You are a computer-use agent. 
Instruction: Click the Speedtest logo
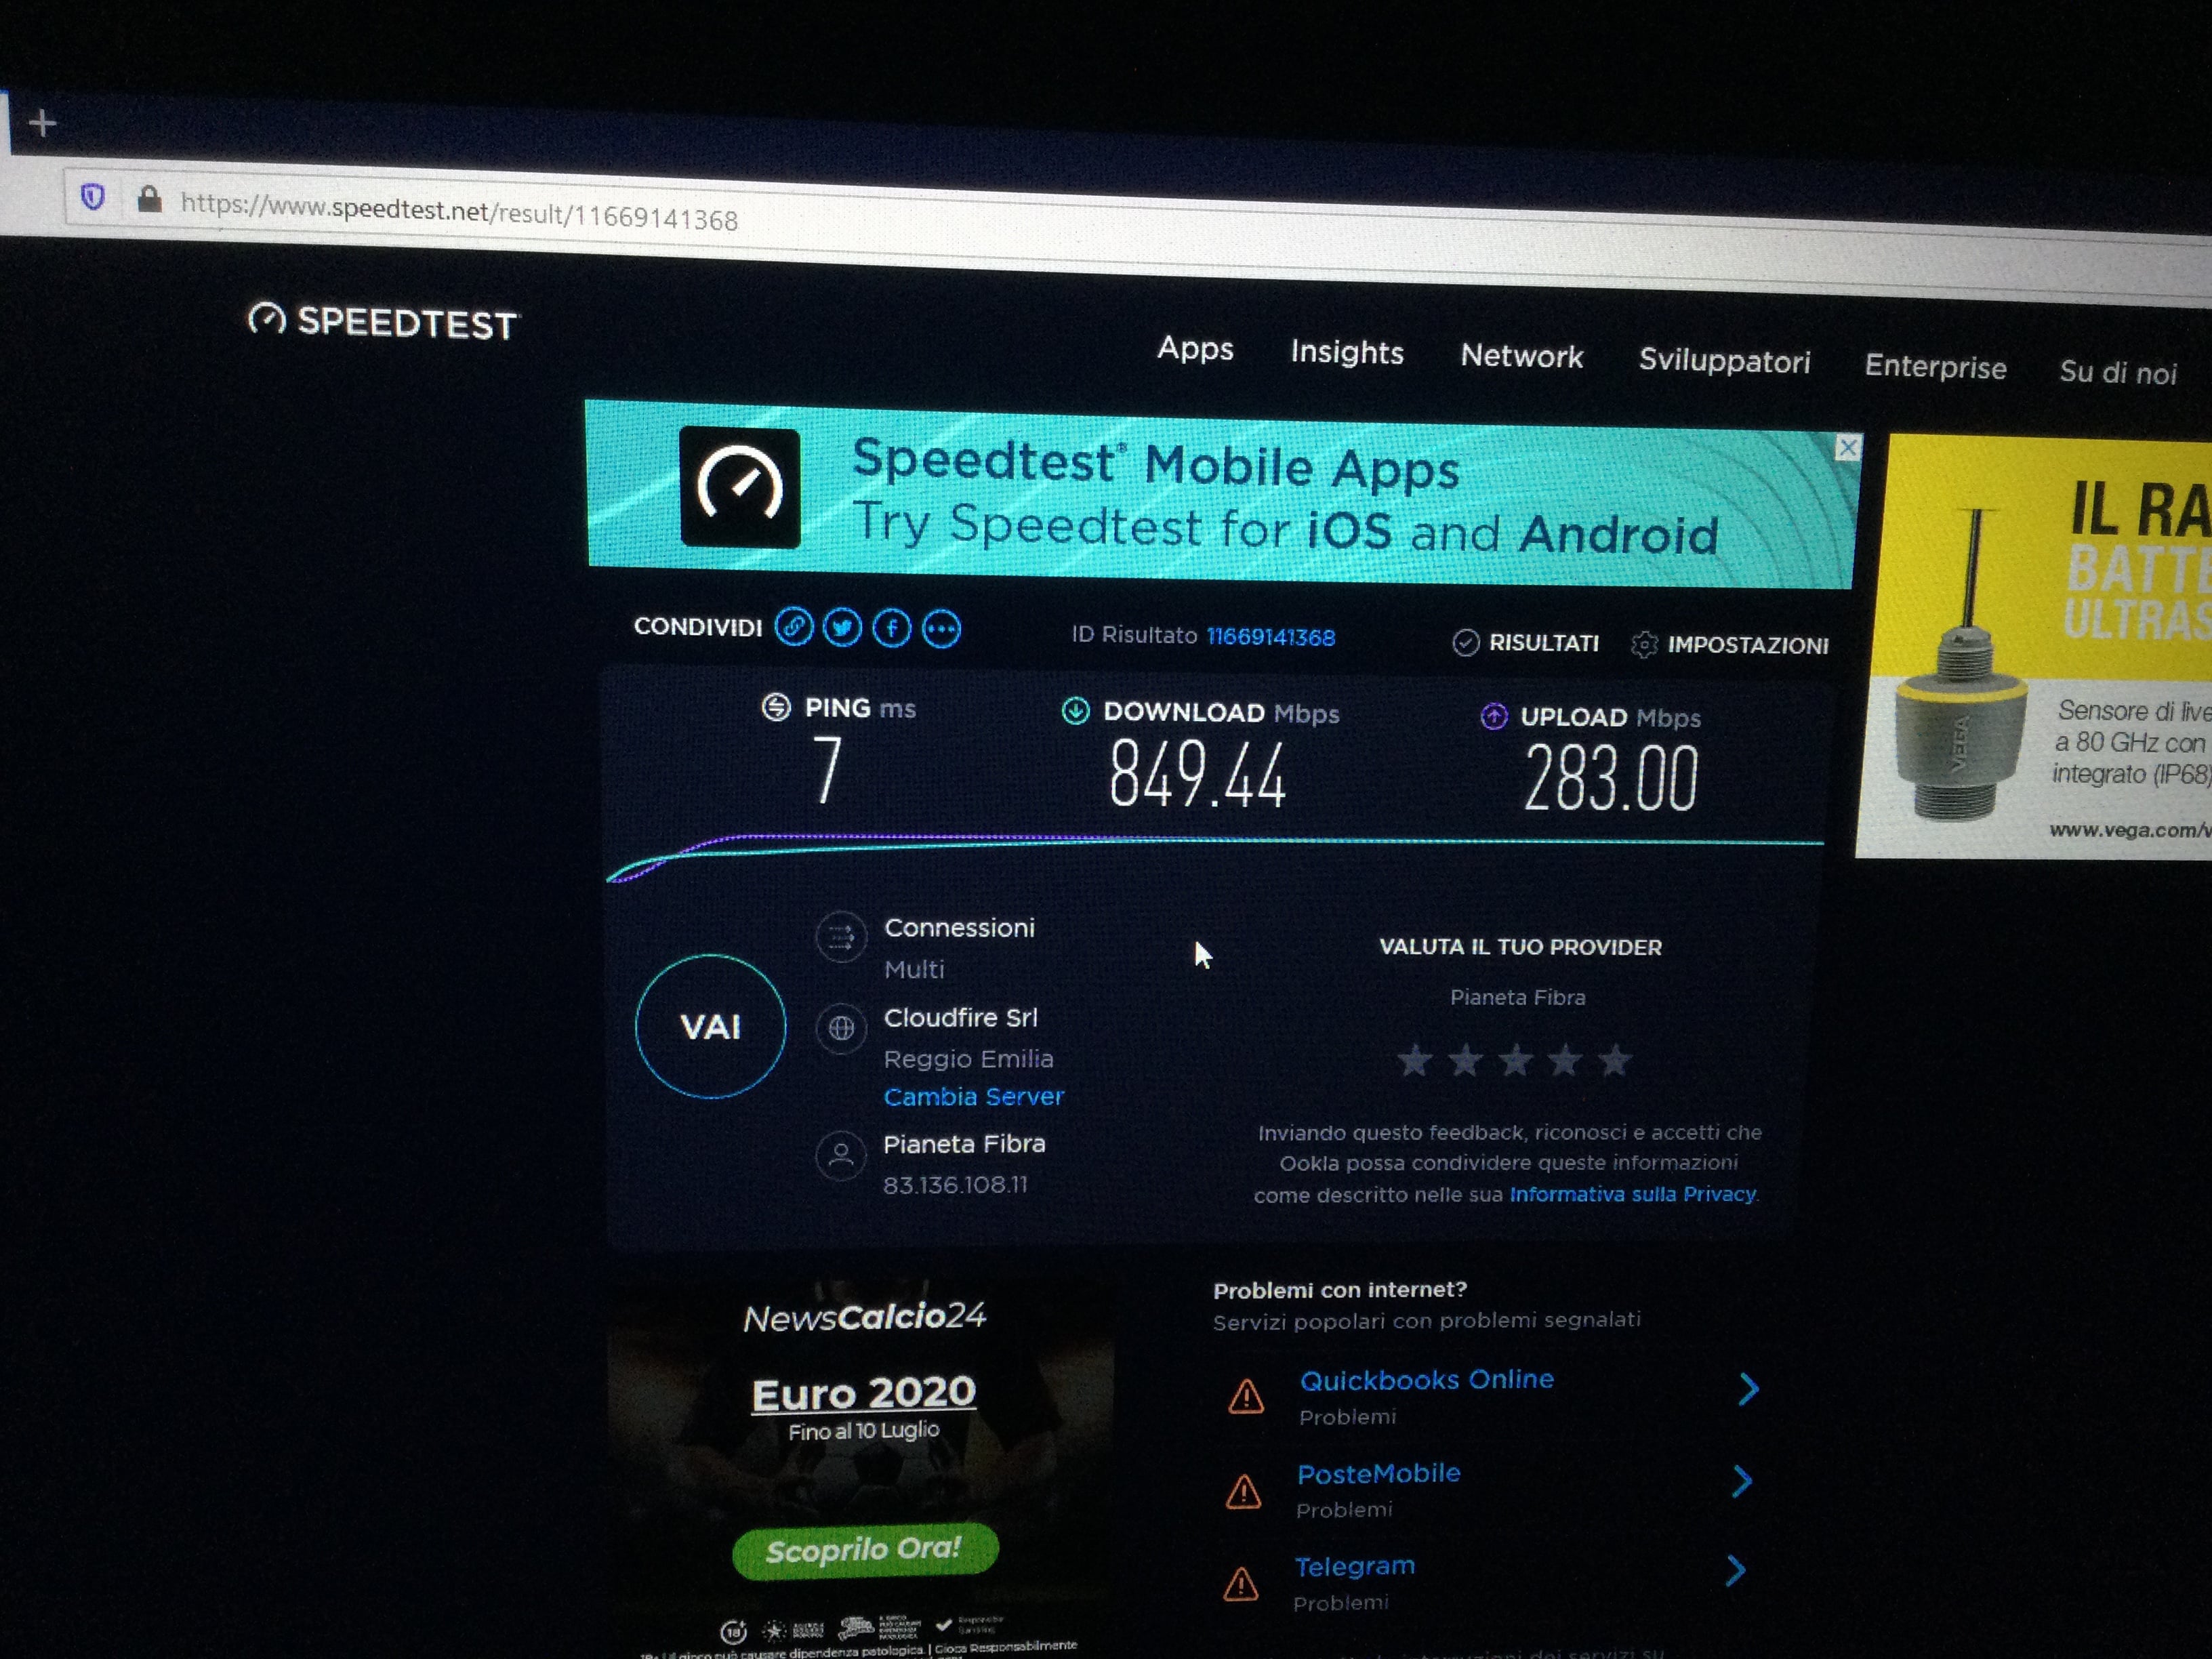pyautogui.click(x=382, y=322)
